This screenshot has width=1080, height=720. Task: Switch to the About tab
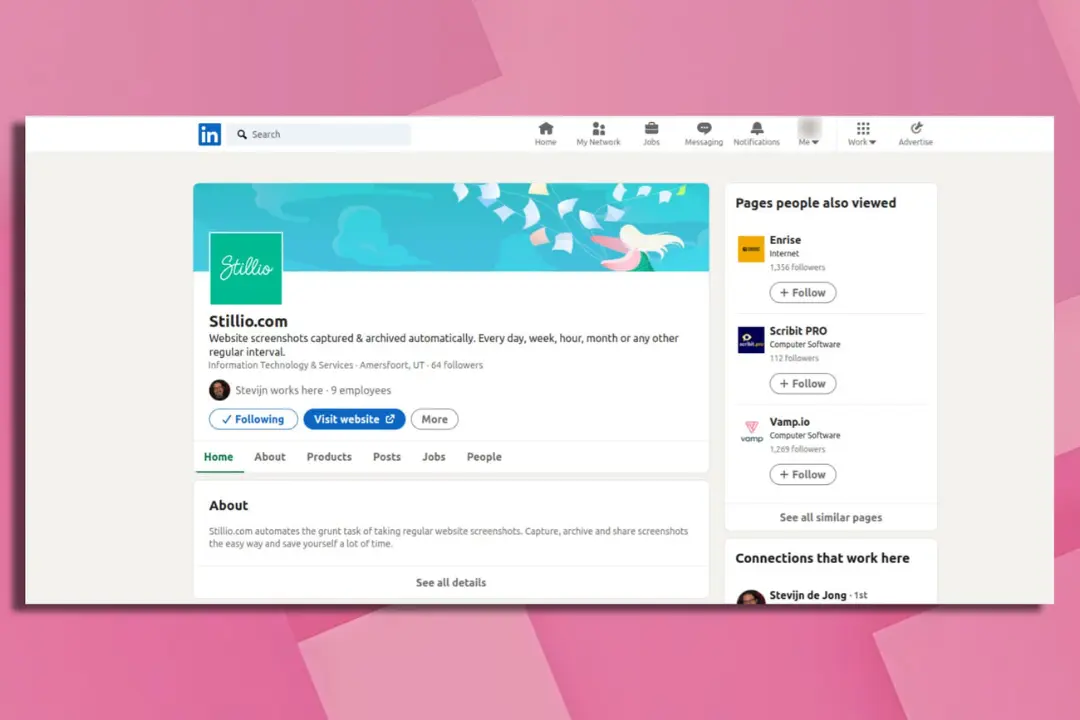269,457
